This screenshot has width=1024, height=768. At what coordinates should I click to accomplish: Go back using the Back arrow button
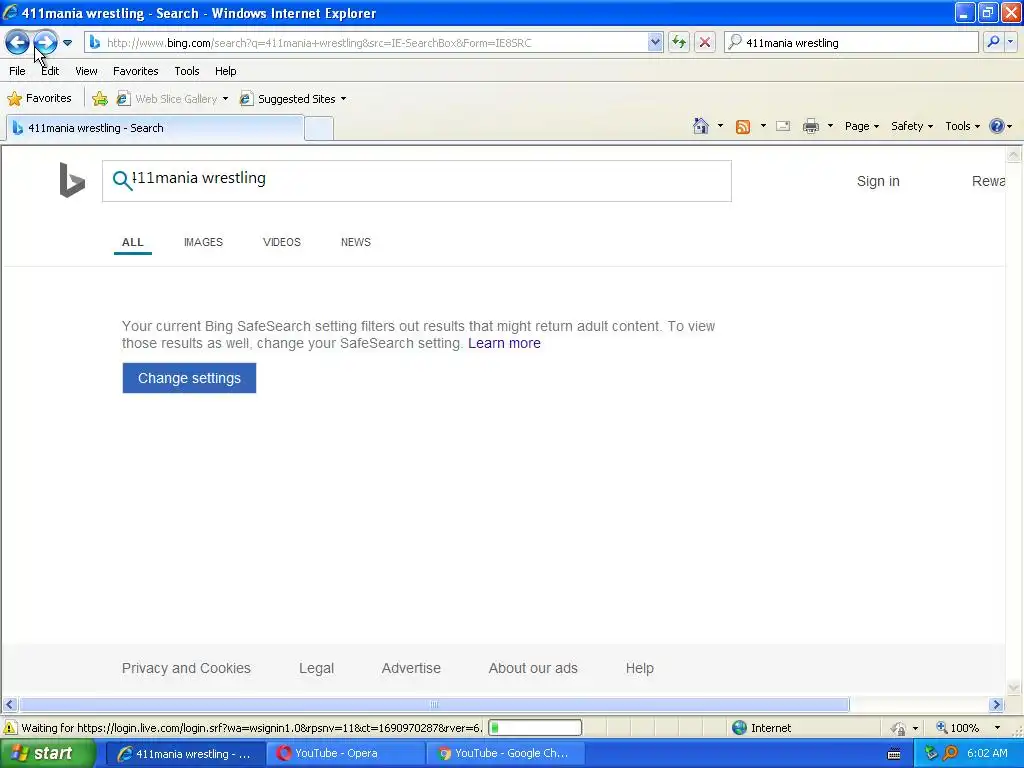[x=18, y=42]
